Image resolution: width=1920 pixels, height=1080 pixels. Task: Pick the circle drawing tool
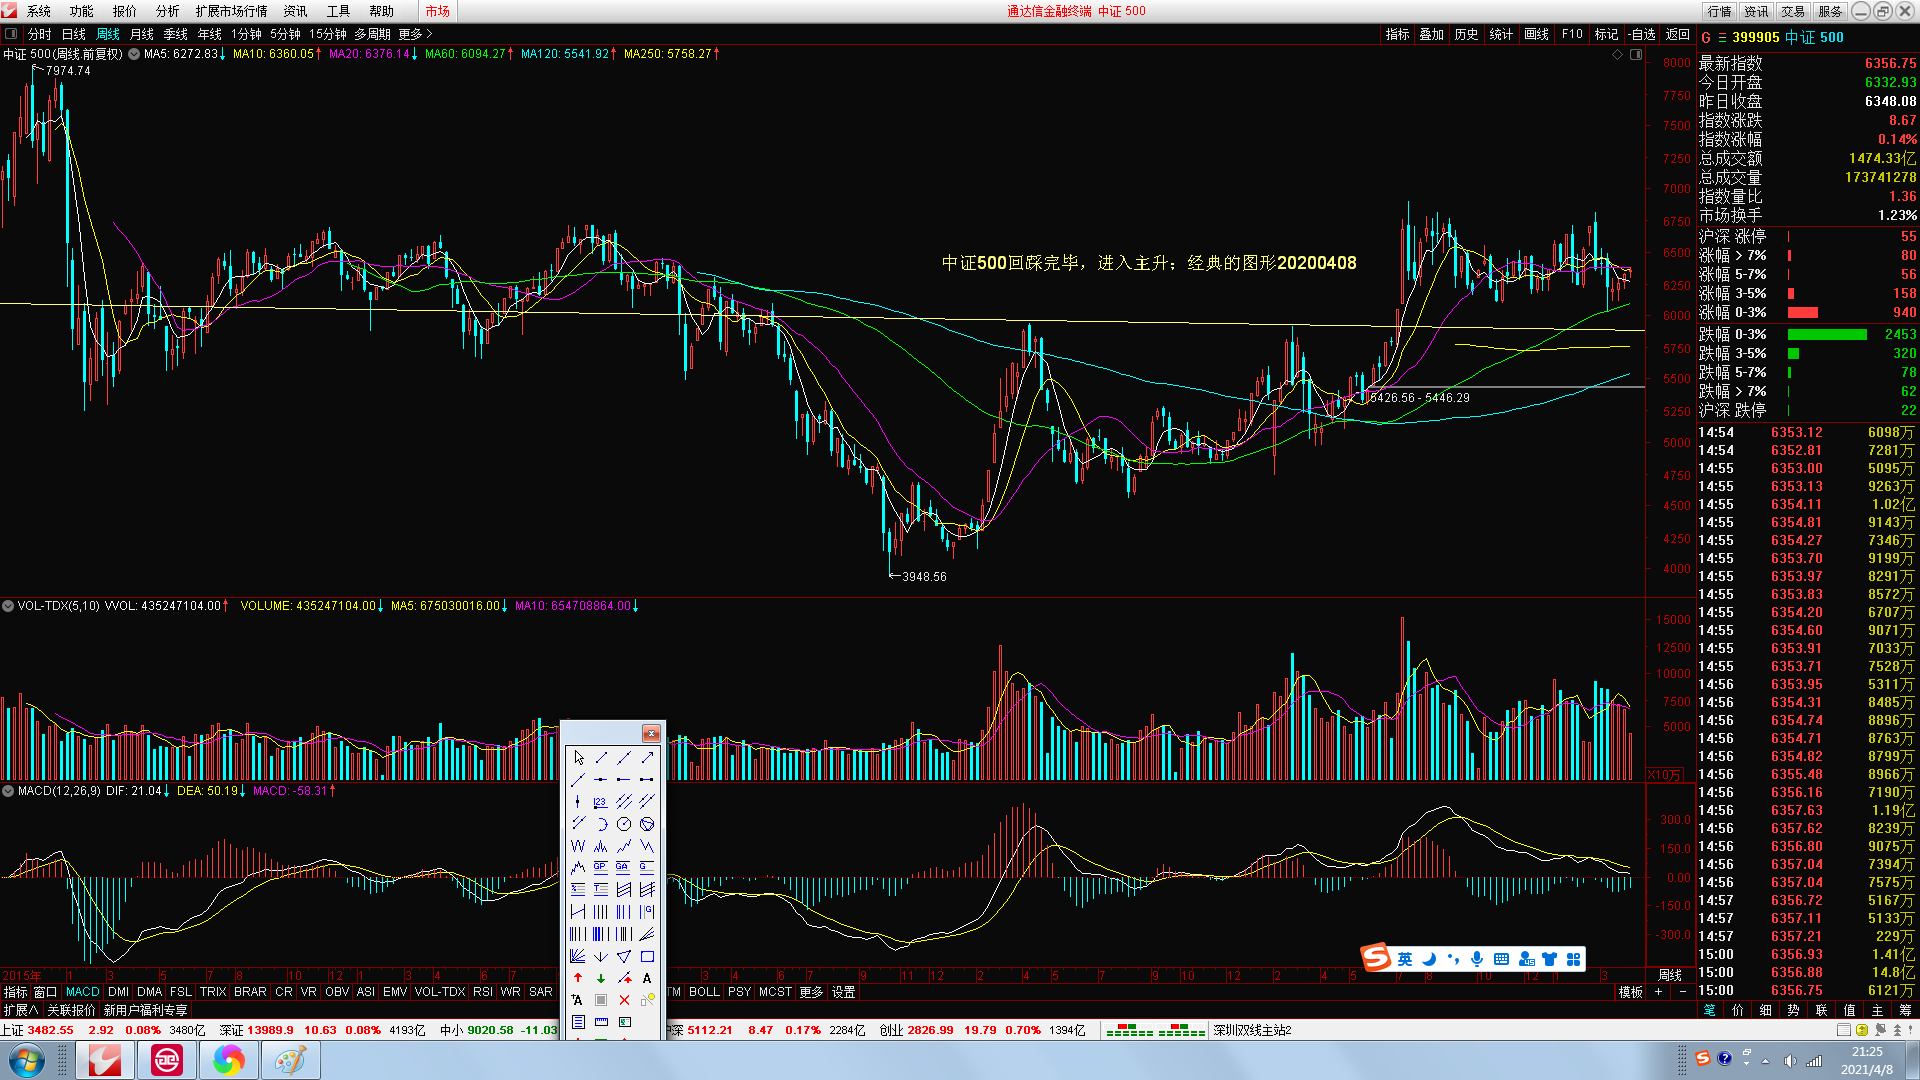[x=624, y=824]
